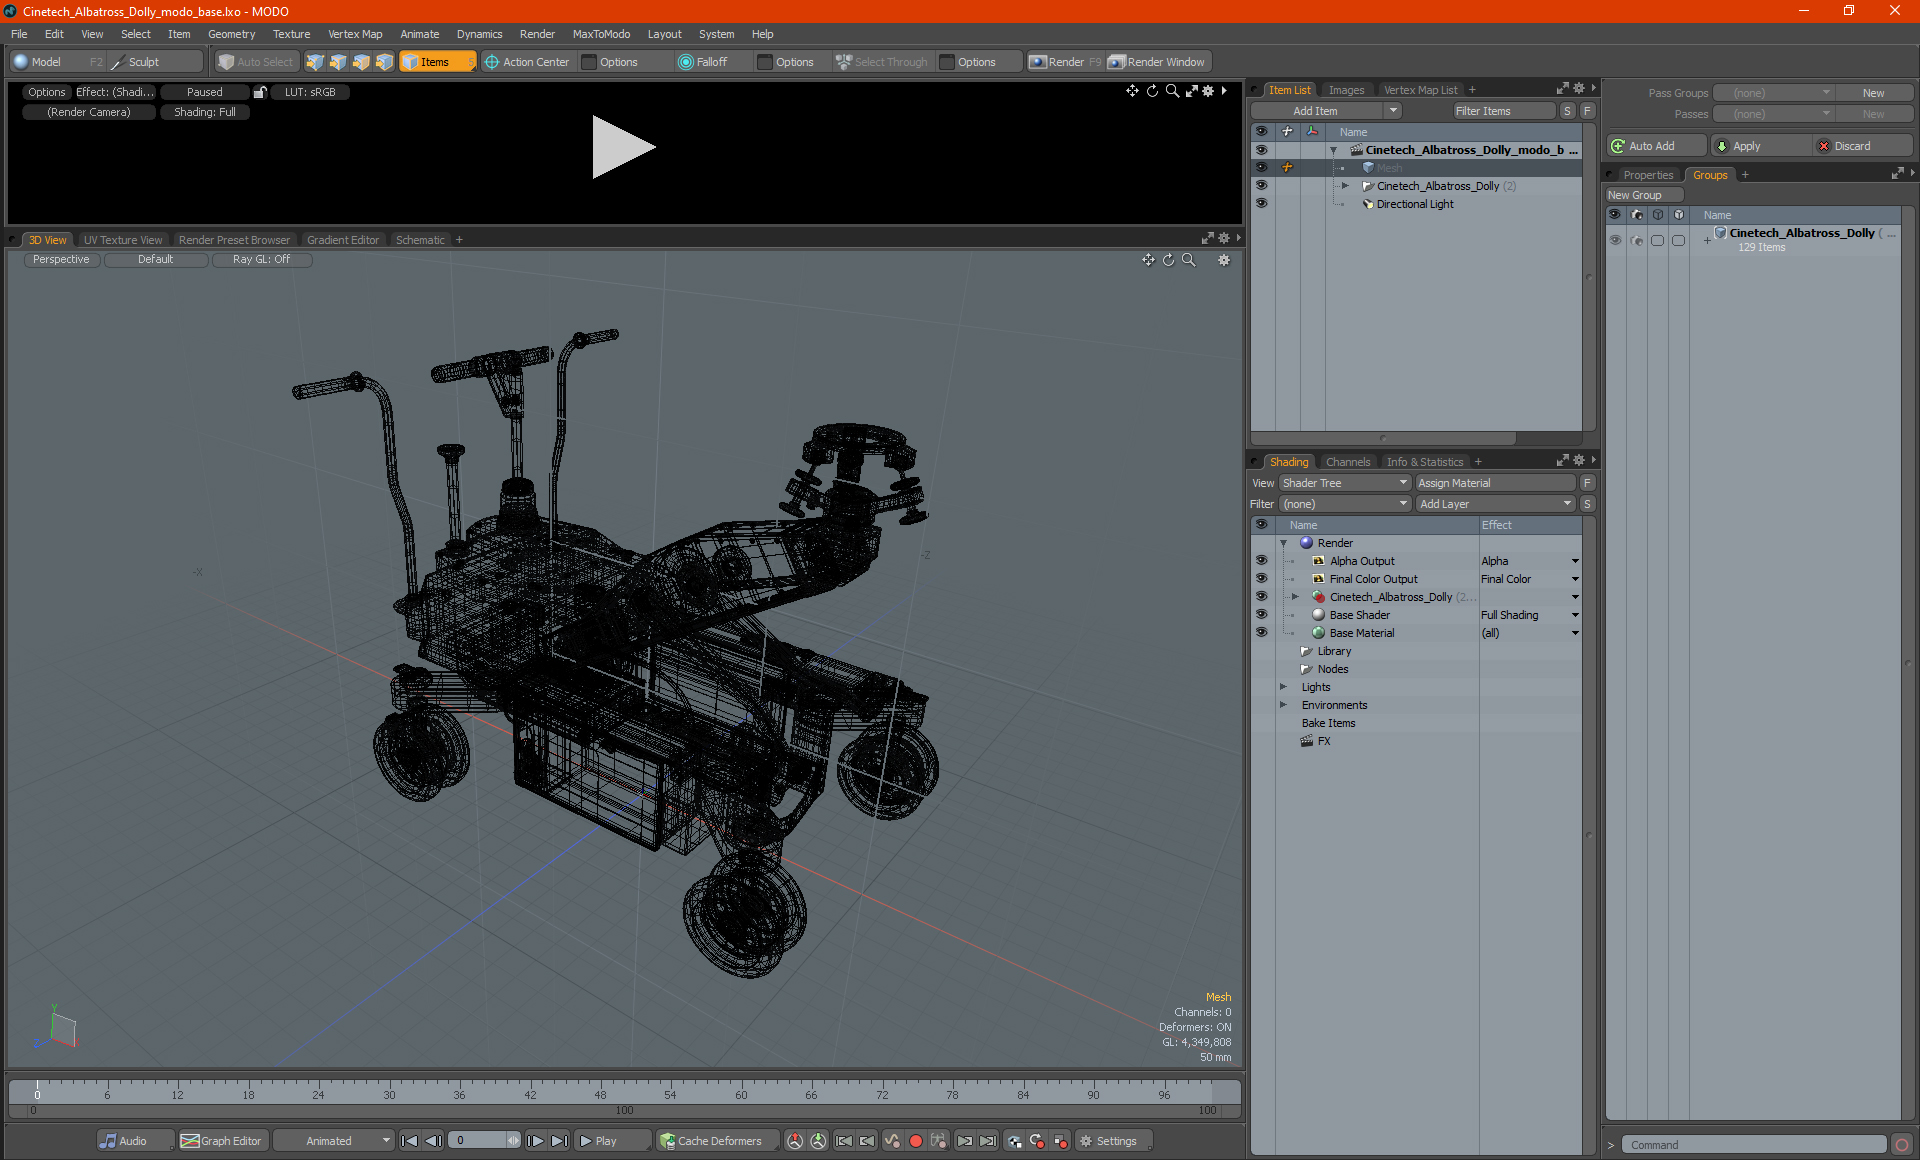Click the current frame input field
Screen dimensions: 1920x1160
pyautogui.click(x=477, y=1141)
